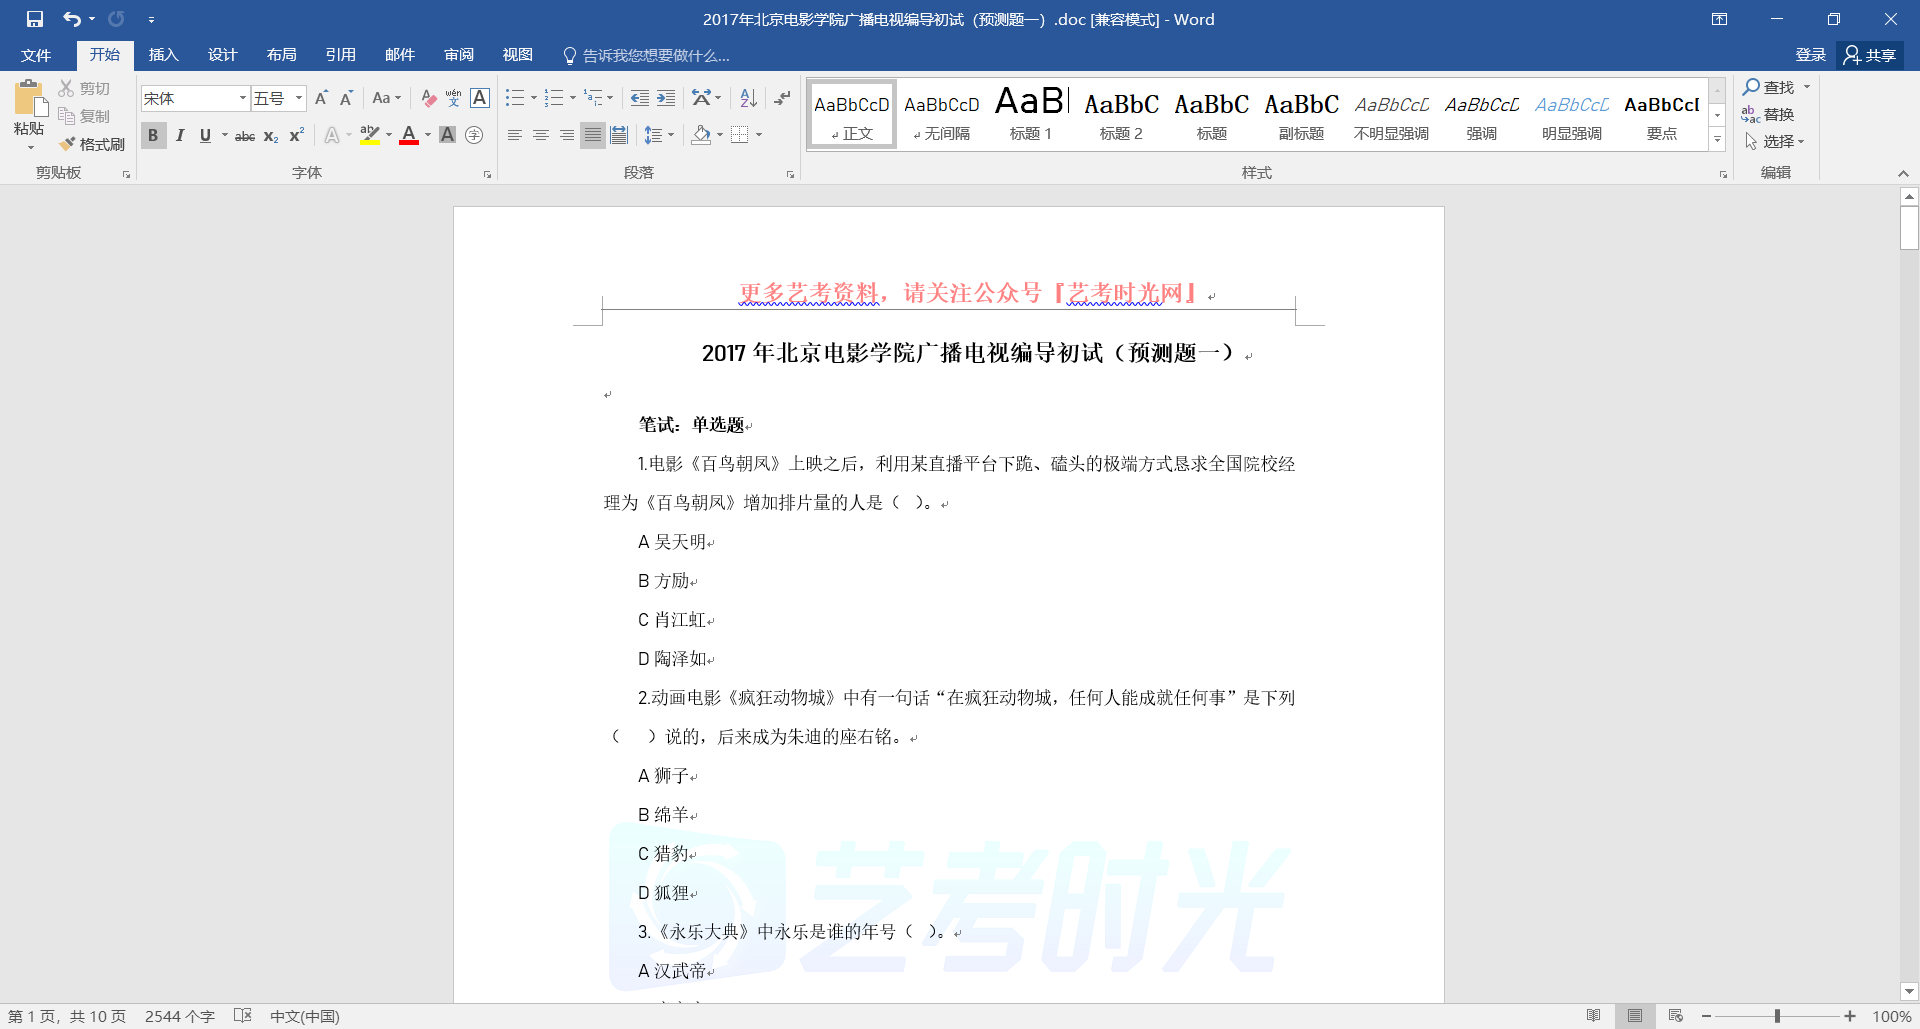Toggle Bold formatting
Screen dimensions: 1920x1029
(153, 135)
